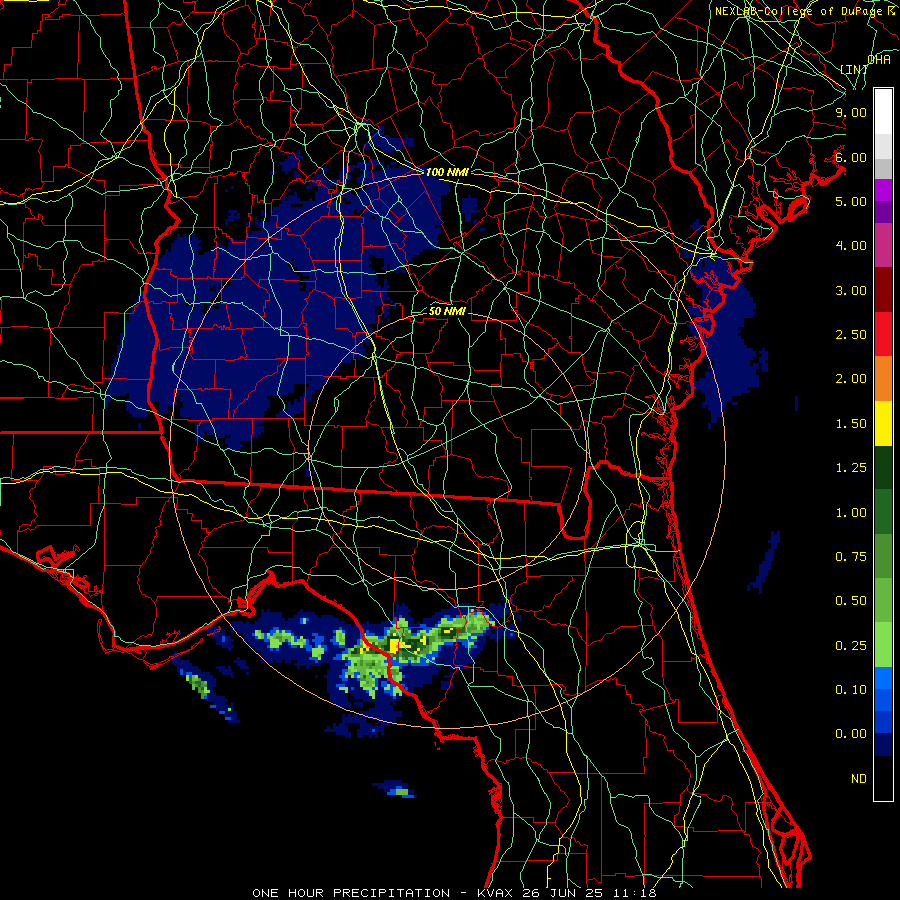Click the 100 NMI range ring label
Viewport: 900px width, 900px height.
coord(447,172)
